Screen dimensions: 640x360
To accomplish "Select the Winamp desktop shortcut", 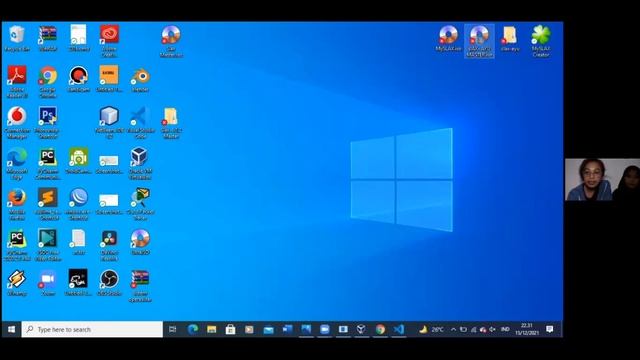I will click(17, 283).
